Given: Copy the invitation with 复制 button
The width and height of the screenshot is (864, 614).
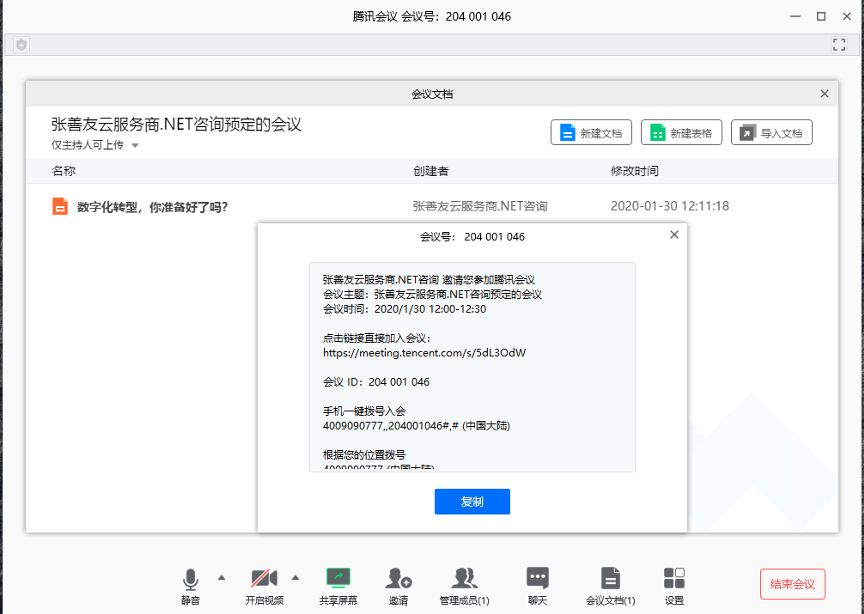Looking at the screenshot, I should tap(472, 502).
